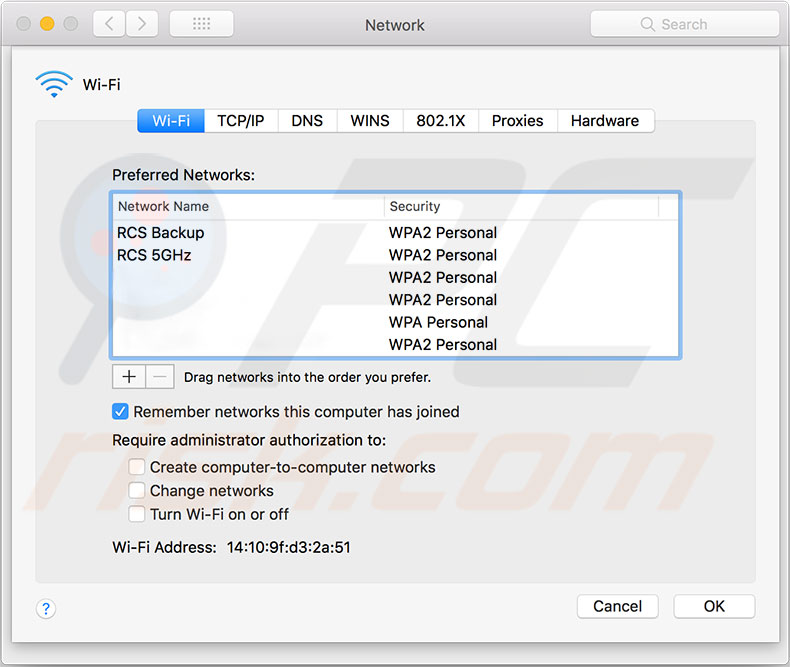The height and width of the screenshot is (667, 790).
Task: Click the minimize yellow window button
Action: [x=47, y=24]
